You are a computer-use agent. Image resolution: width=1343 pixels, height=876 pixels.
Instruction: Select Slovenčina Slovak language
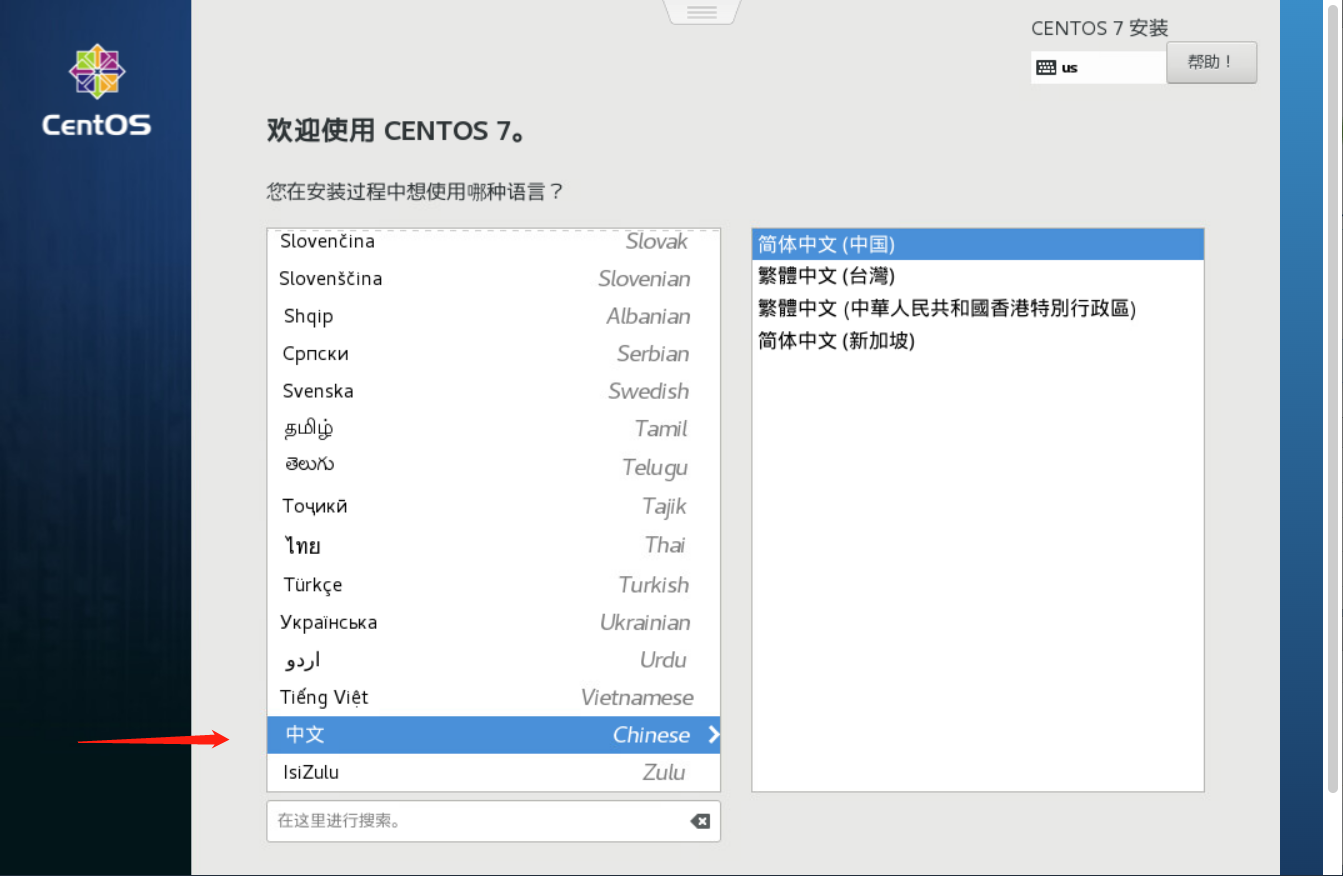click(493, 242)
